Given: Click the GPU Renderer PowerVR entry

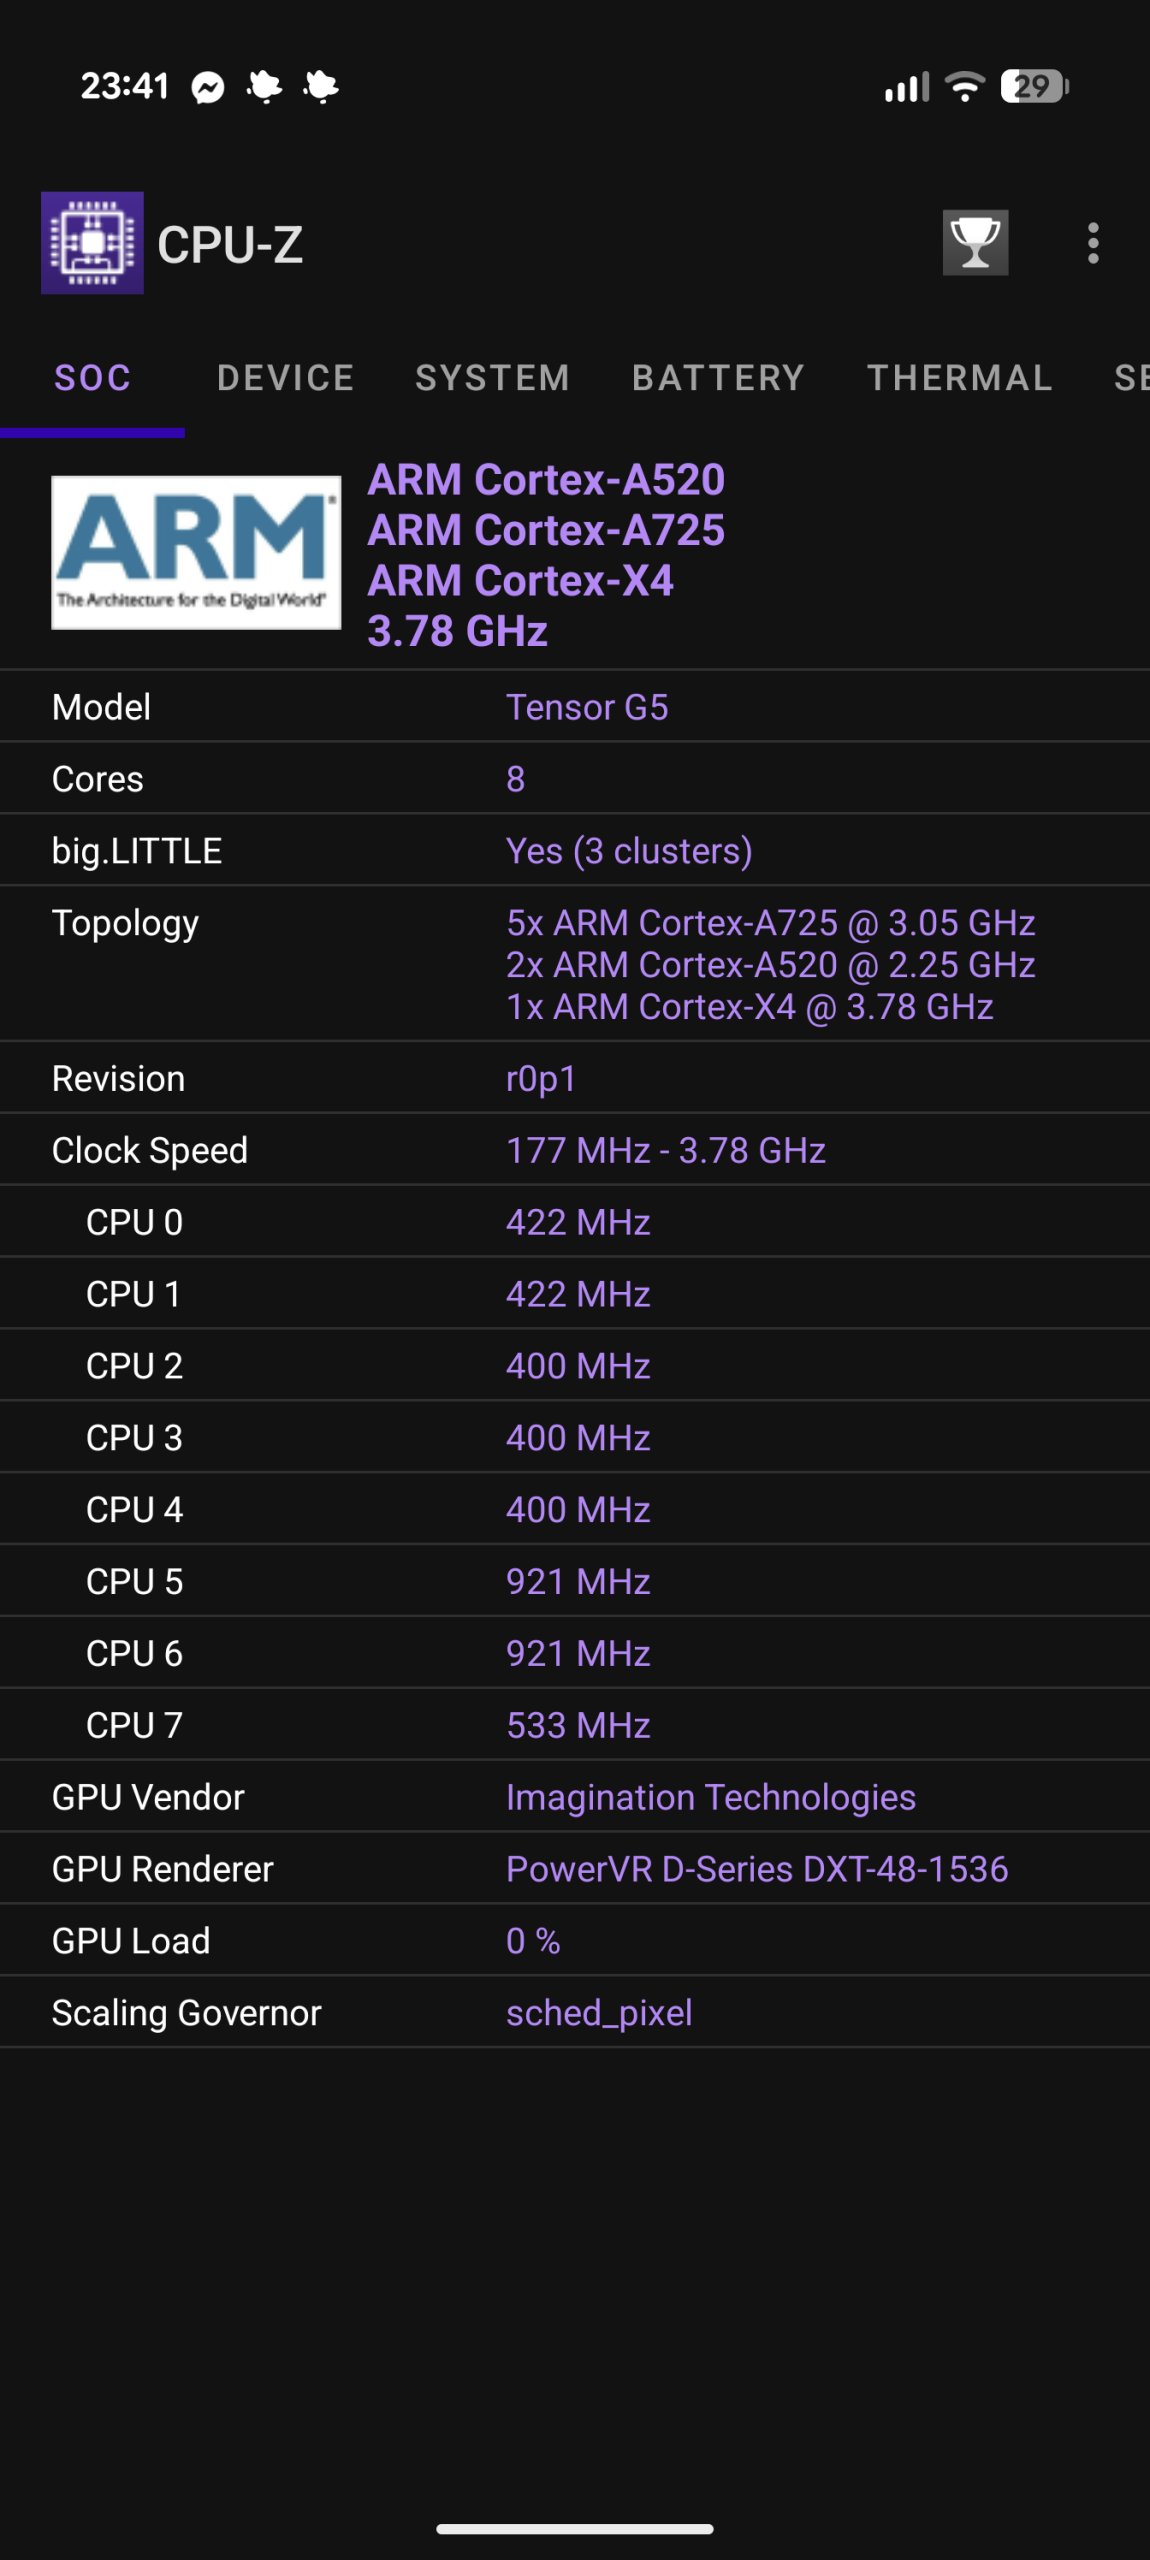Looking at the screenshot, I should tap(757, 1868).
